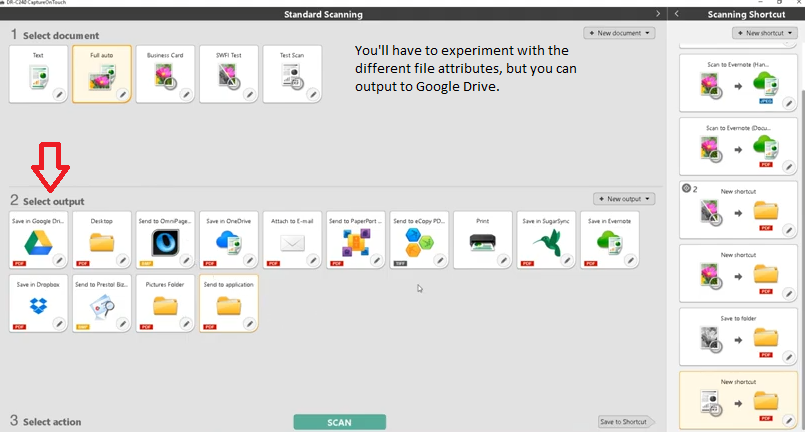Select the Business Card document type
Image resolution: width=805 pixels, height=432 pixels.
click(163, 74)
